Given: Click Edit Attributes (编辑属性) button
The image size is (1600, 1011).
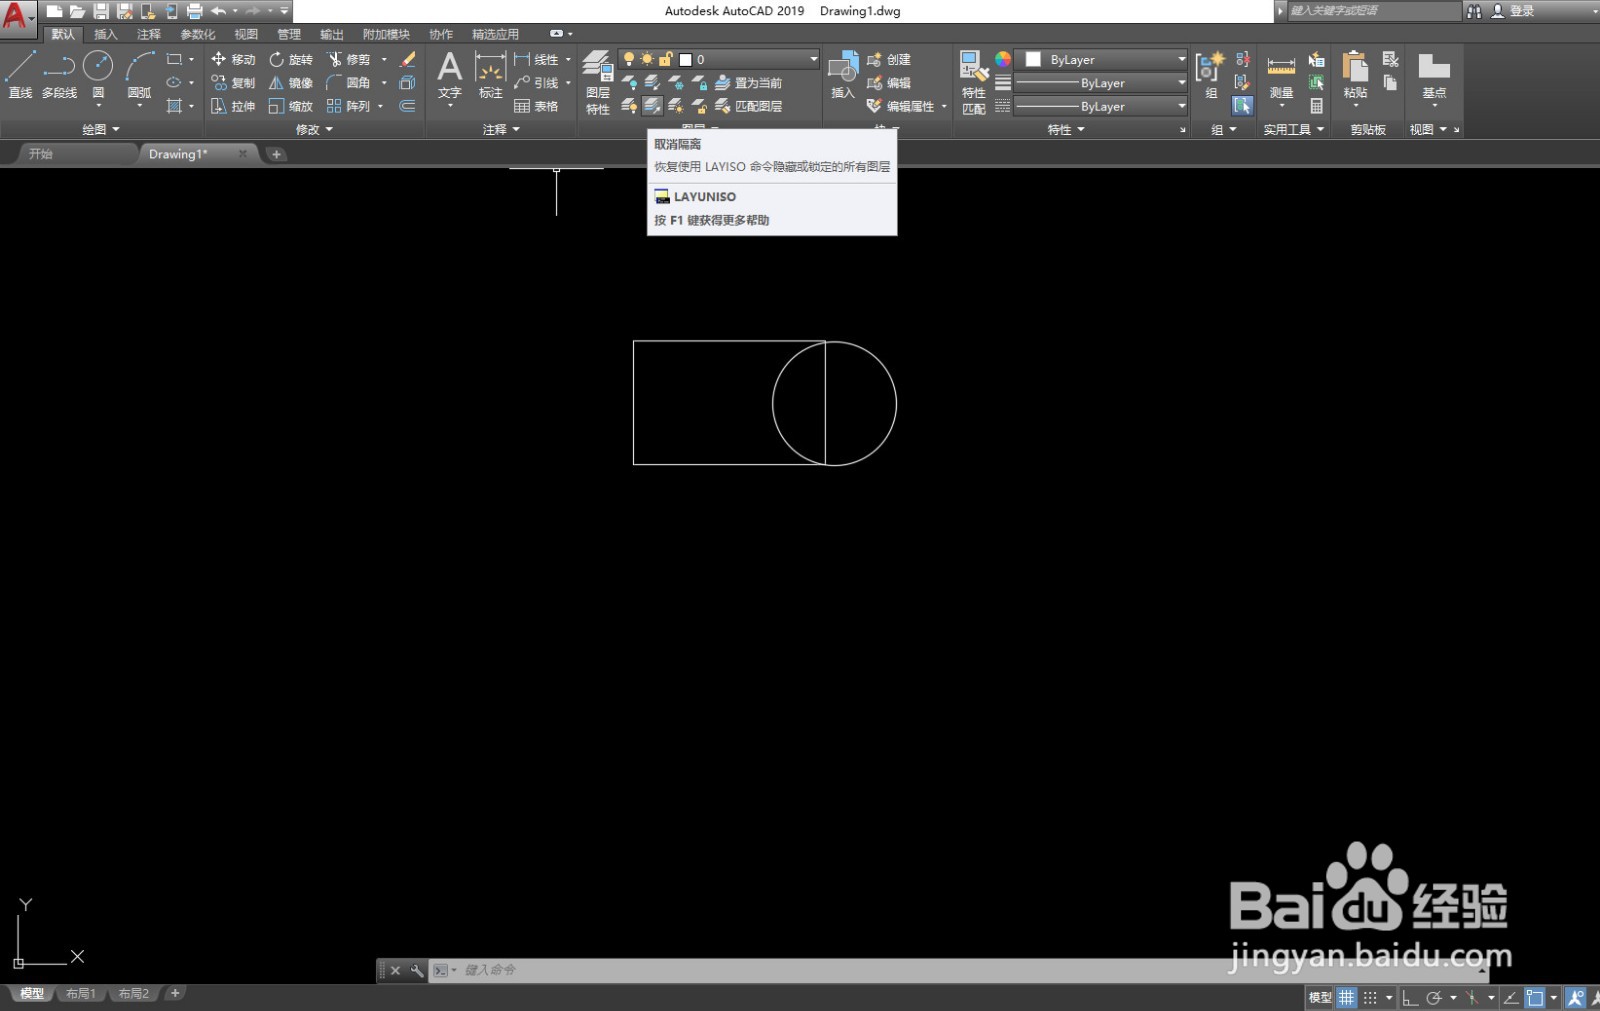Looking at the screenshot, I should [901, 106].
